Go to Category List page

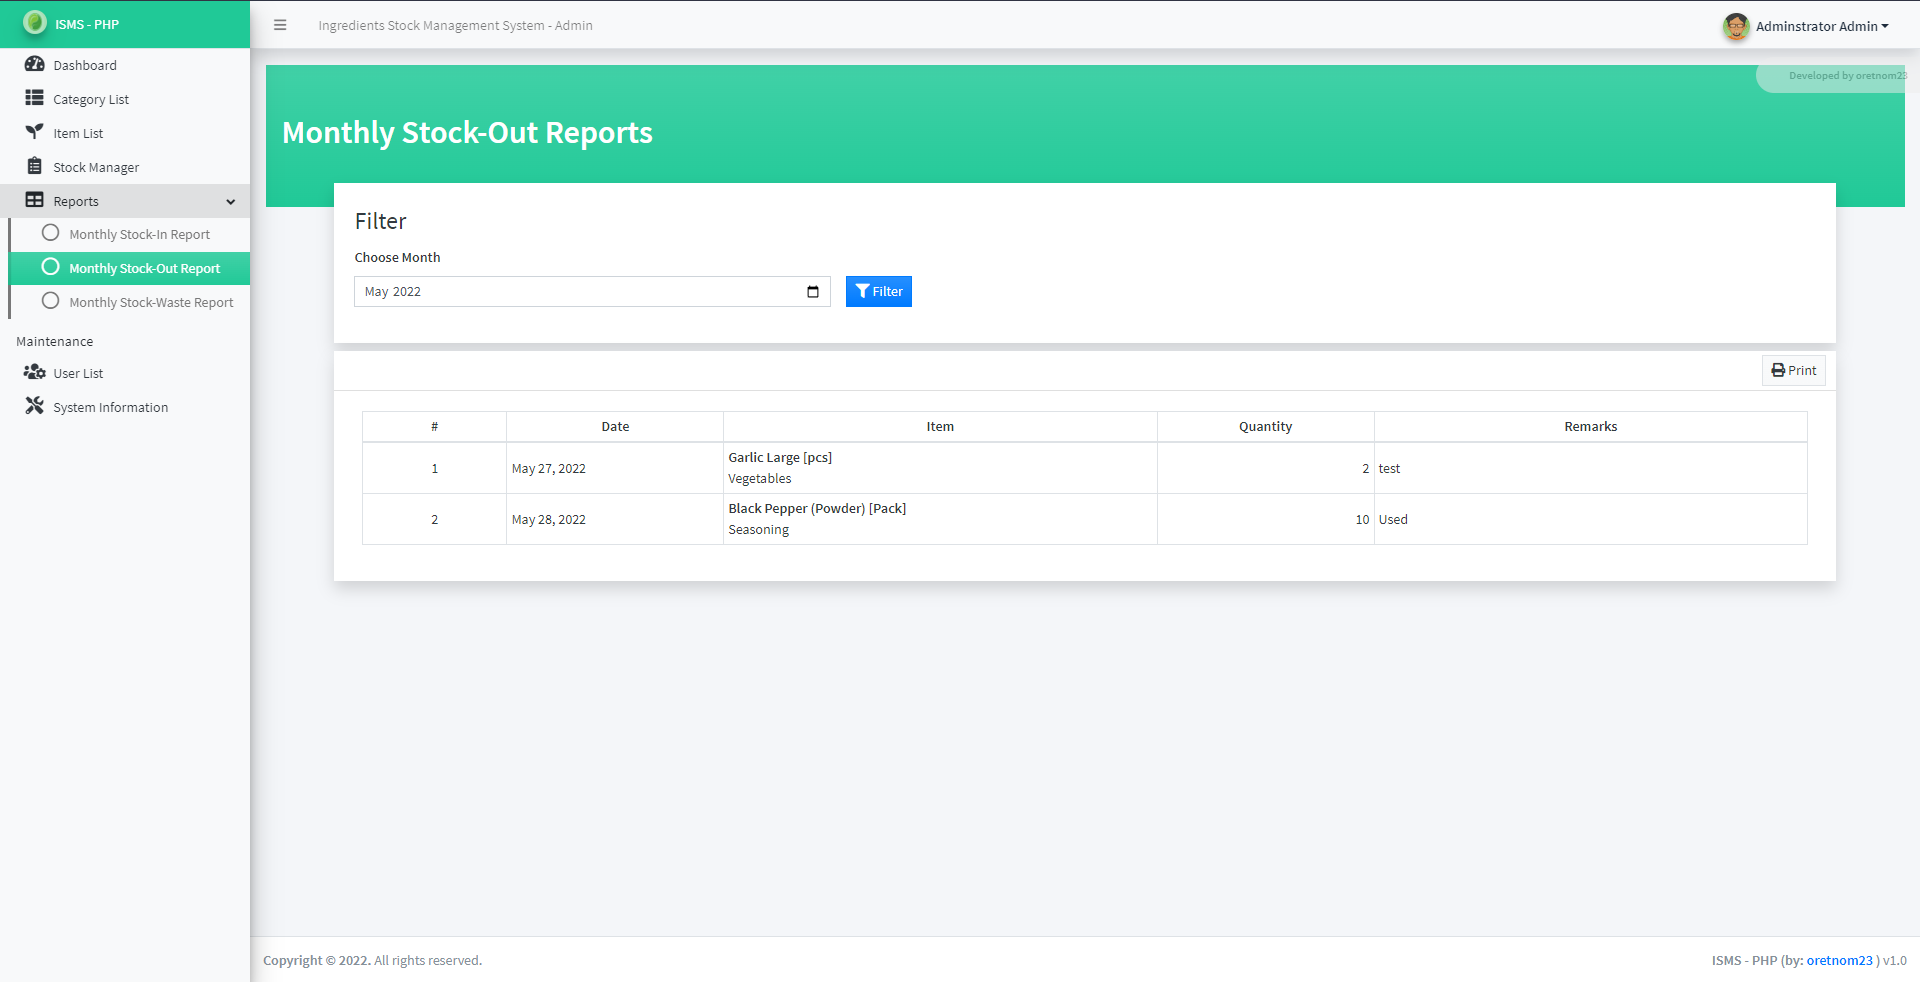click(x=125, y=99)
